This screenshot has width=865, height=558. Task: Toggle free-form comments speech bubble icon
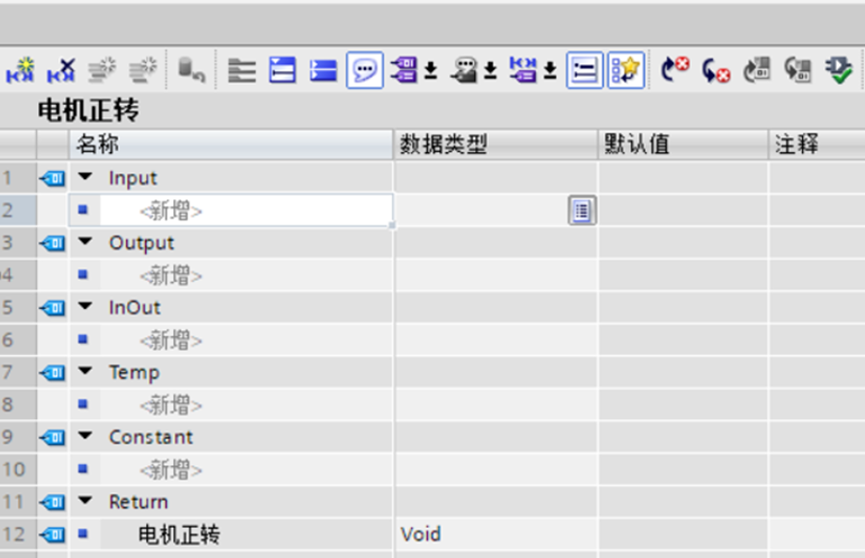click(x=365, y=70)
